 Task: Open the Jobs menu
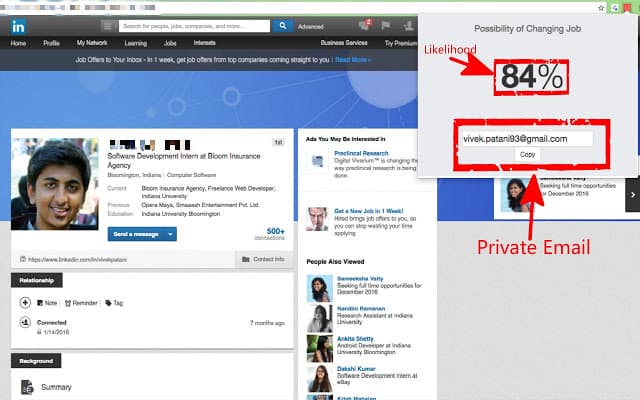click(170, 43)
